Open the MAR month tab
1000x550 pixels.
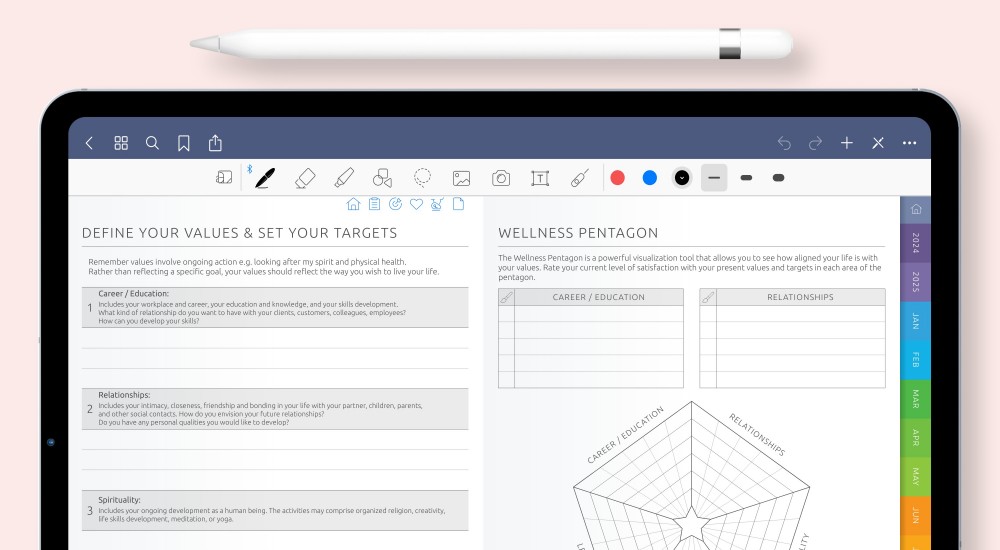(x=916, y=399)
